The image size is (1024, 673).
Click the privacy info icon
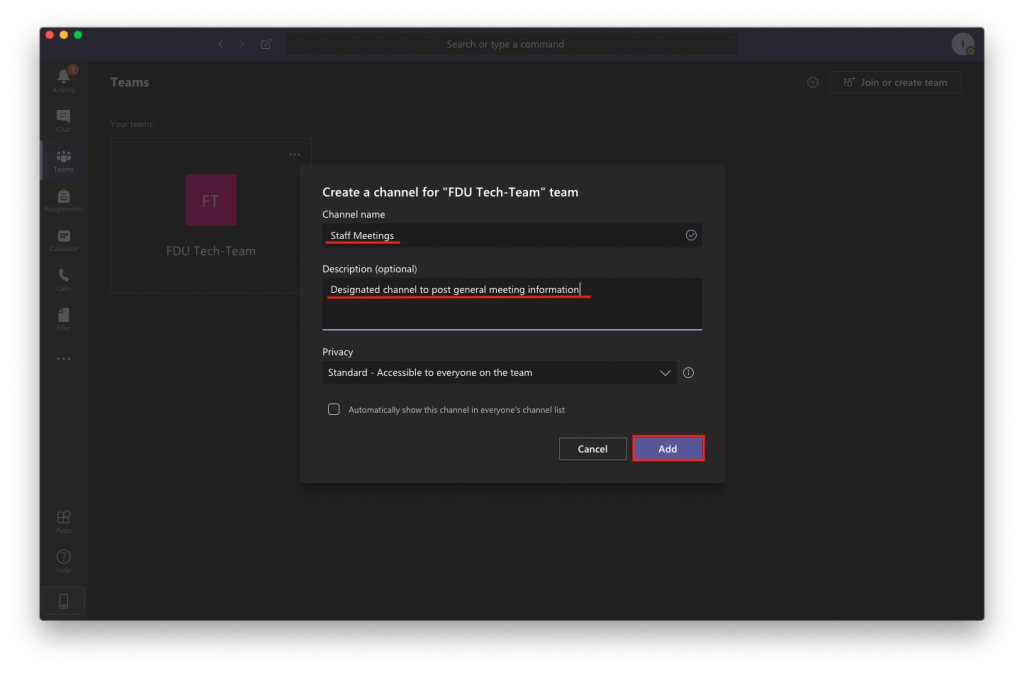tap(688, 373)
